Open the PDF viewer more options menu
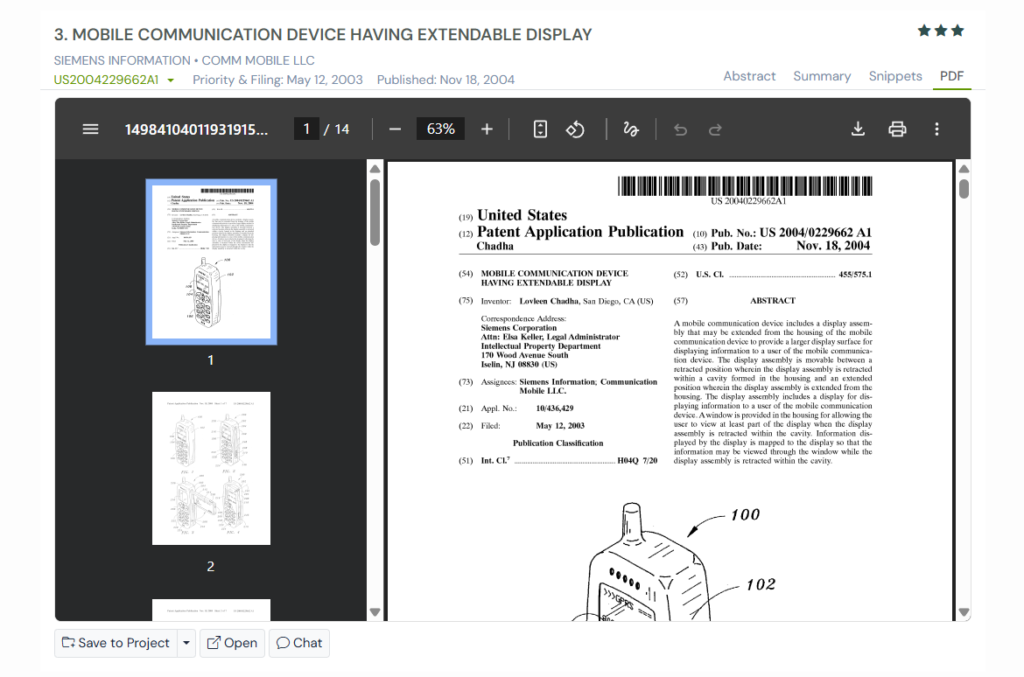Screen dimensions: 1024x677 point(936,128)
